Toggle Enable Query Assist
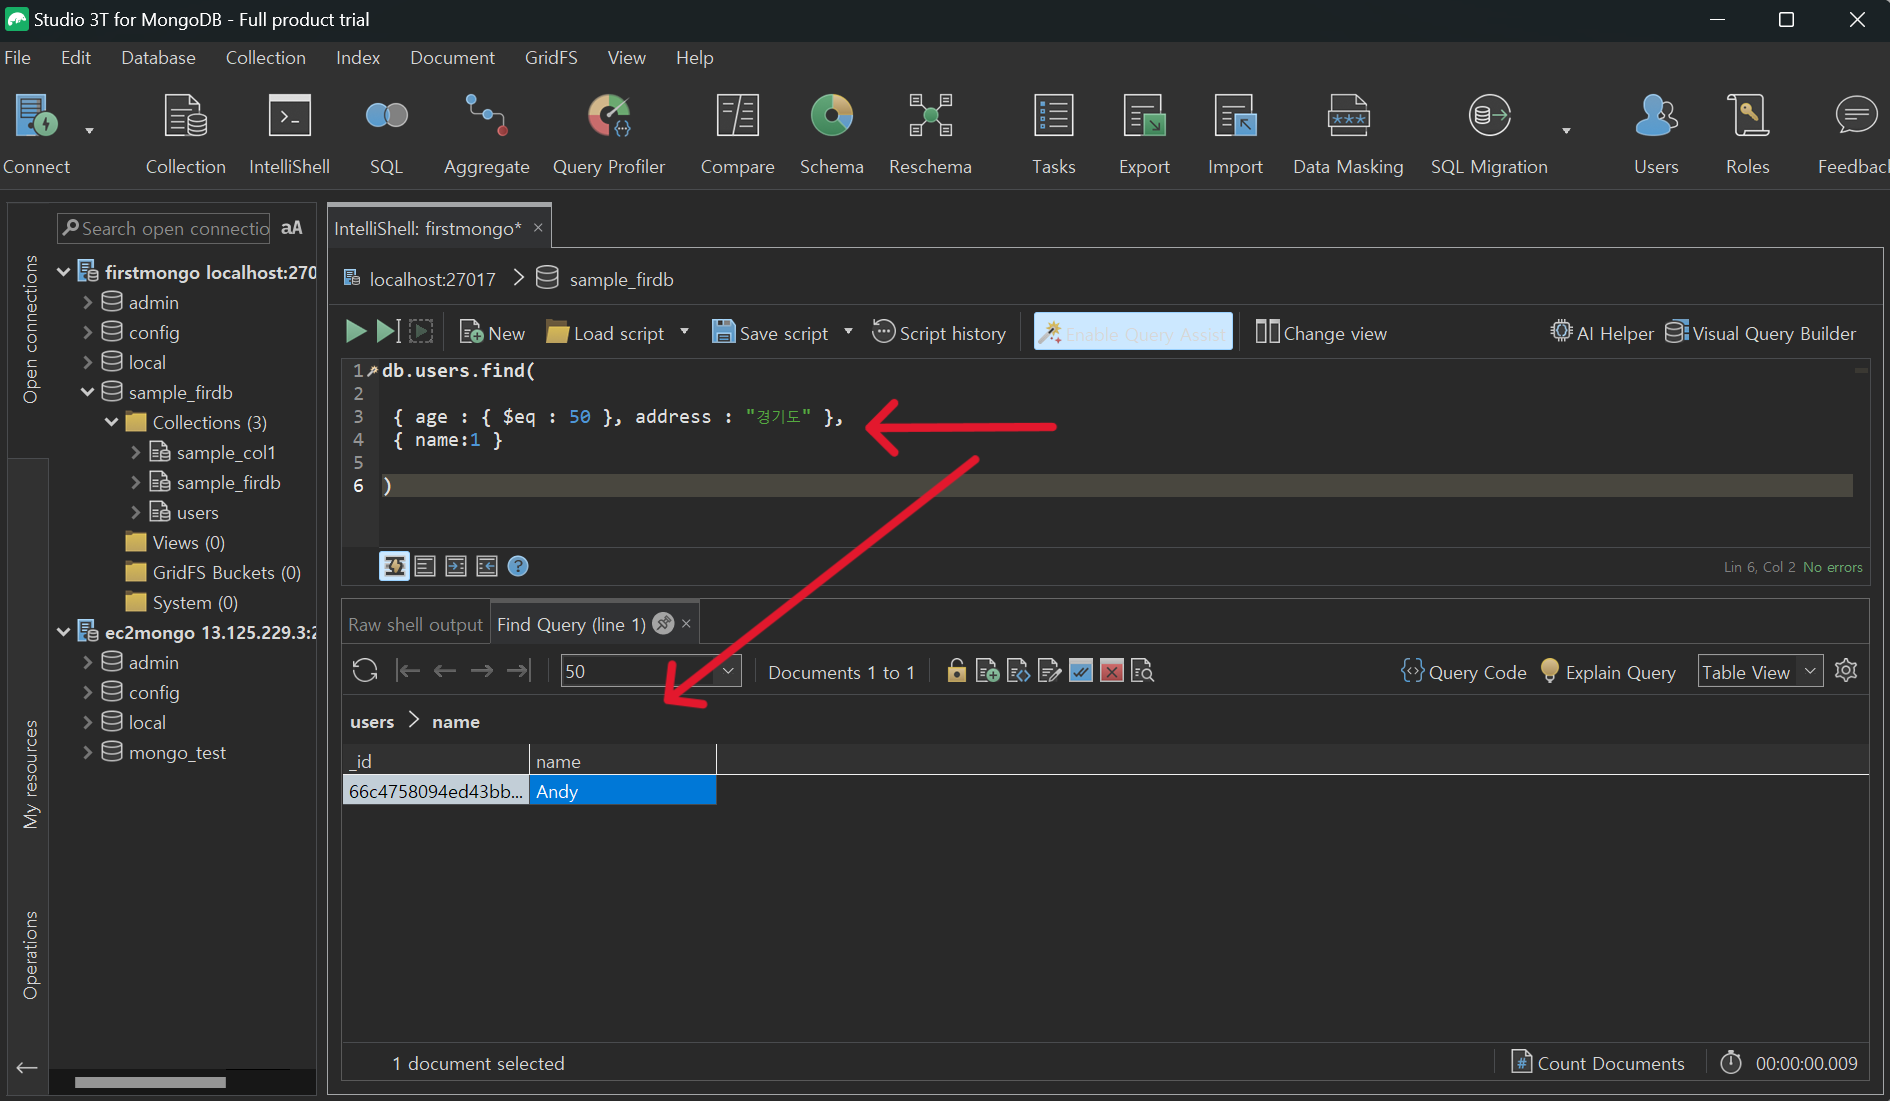Viewport: 1890px width, 1101px height. point(1133,333)
